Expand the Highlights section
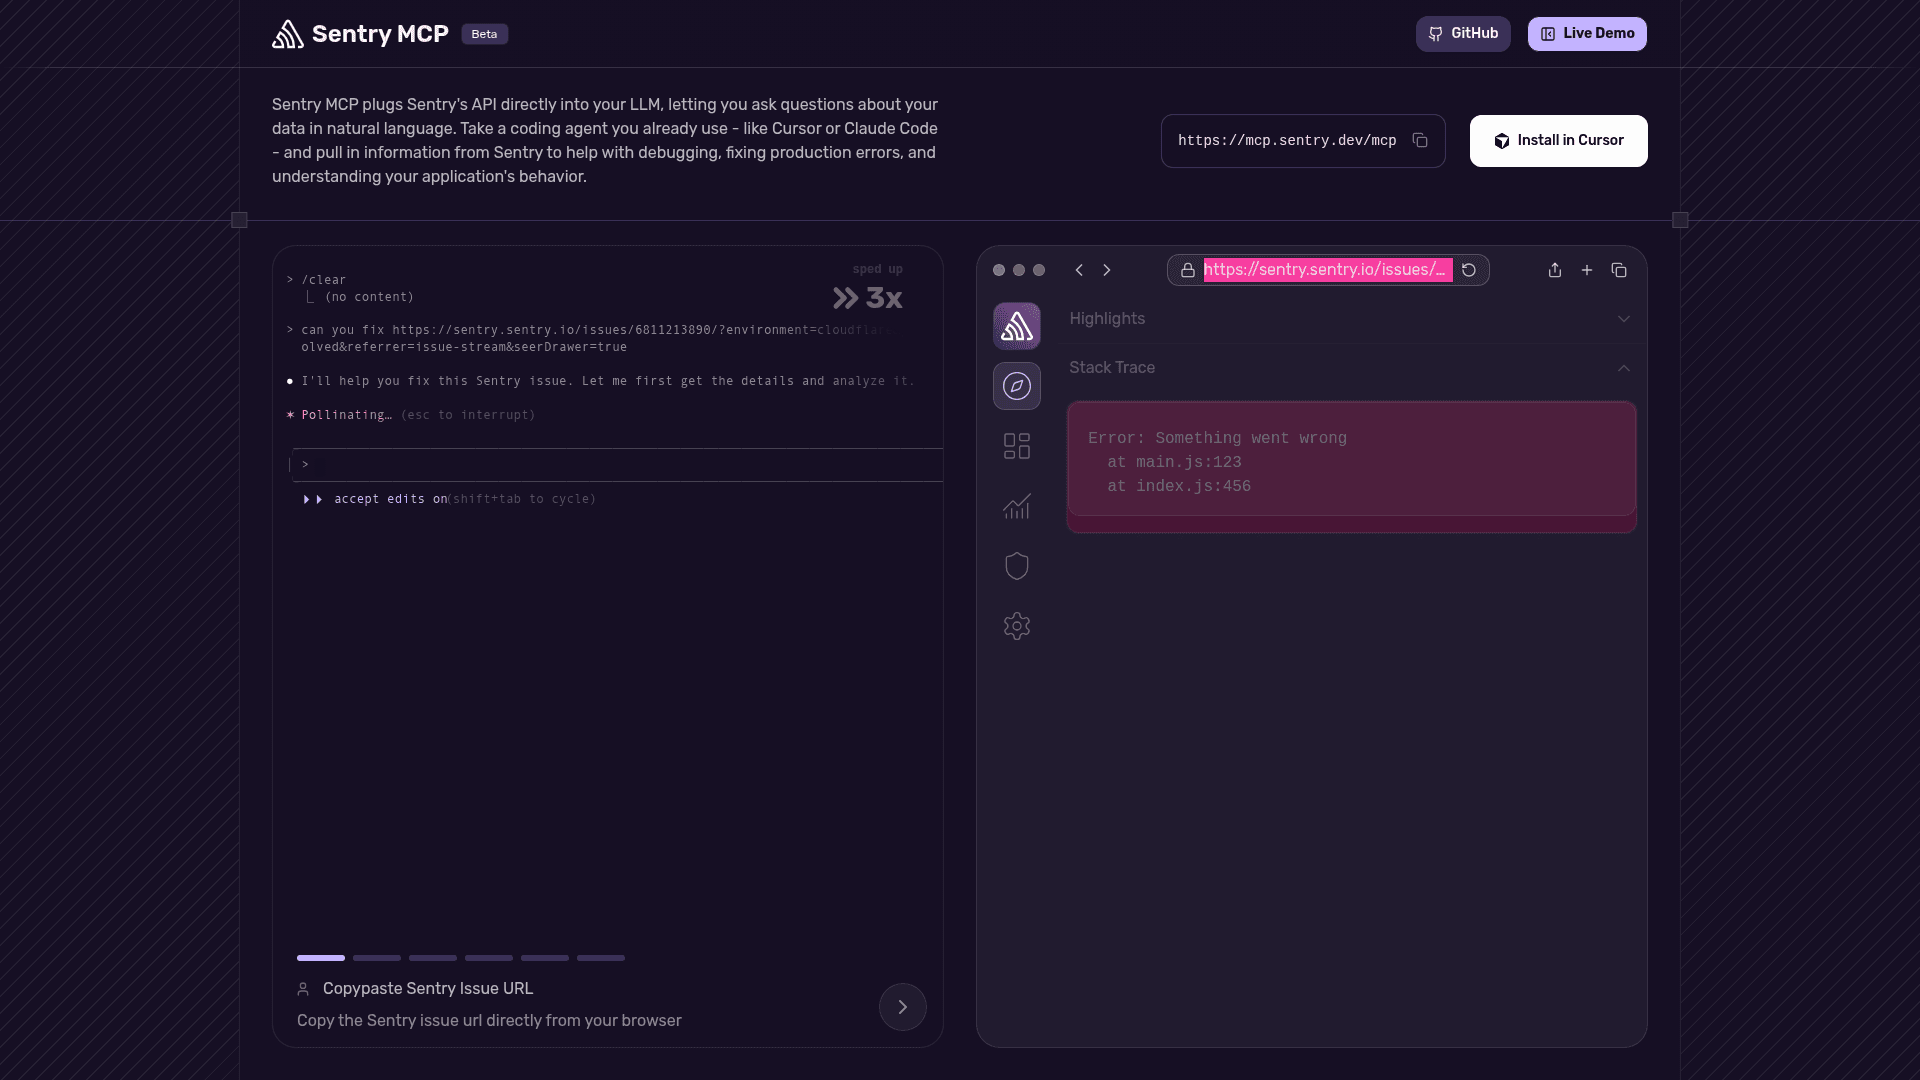Viewport: 1920px width, 1080px height. (1351, 319)
